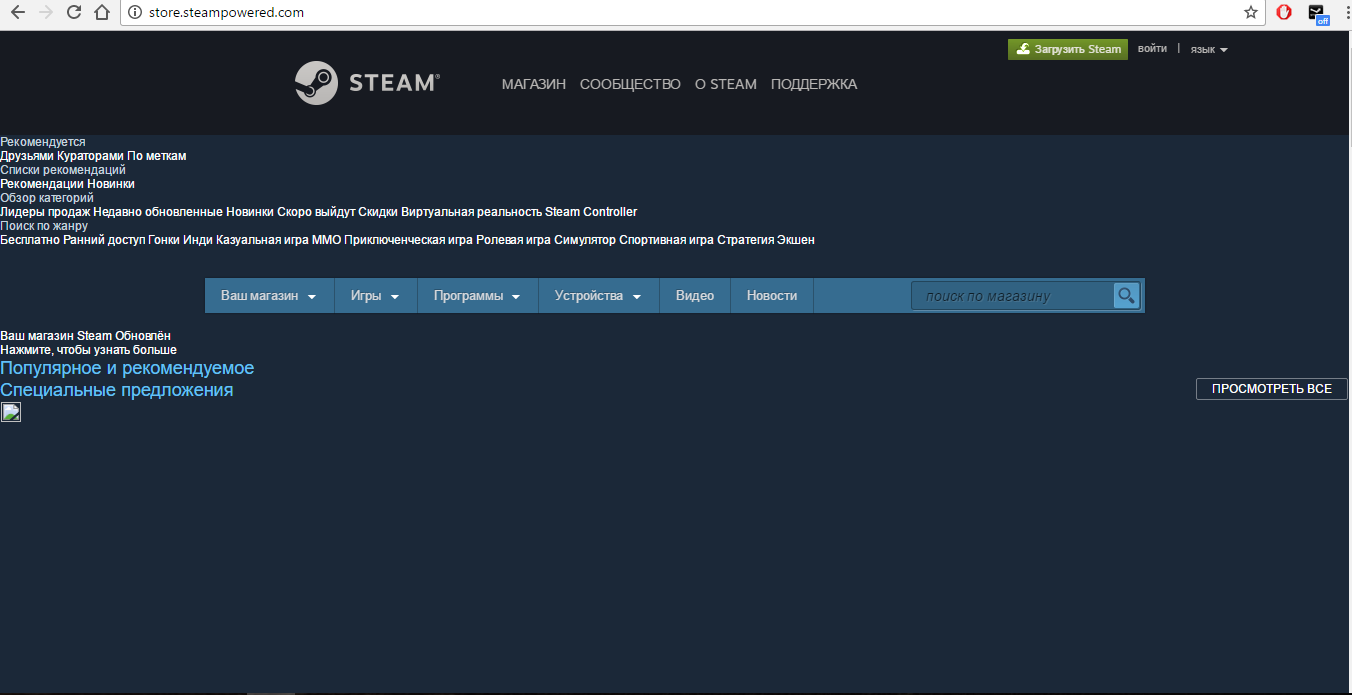1352x695 pixels.
Task: Open the Новости tab
Action: point(772,296)
